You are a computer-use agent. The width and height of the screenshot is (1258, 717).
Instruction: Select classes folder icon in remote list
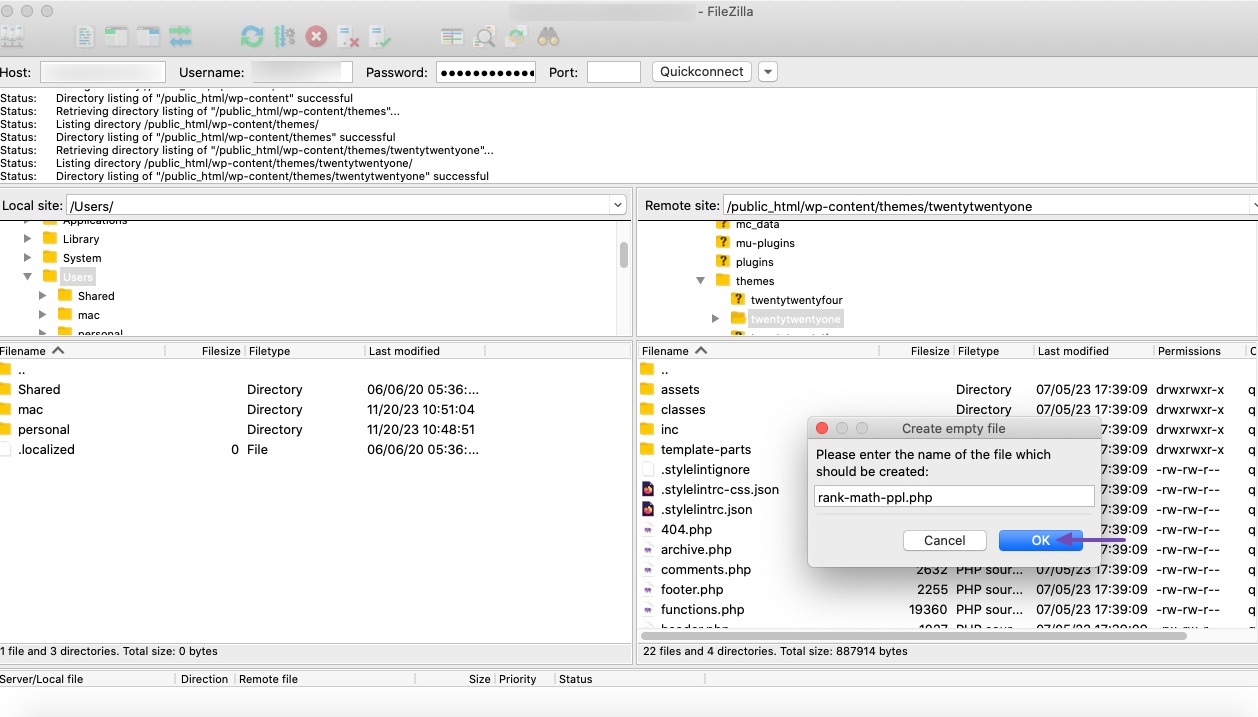pyautogui.click(x=647, y=409)
